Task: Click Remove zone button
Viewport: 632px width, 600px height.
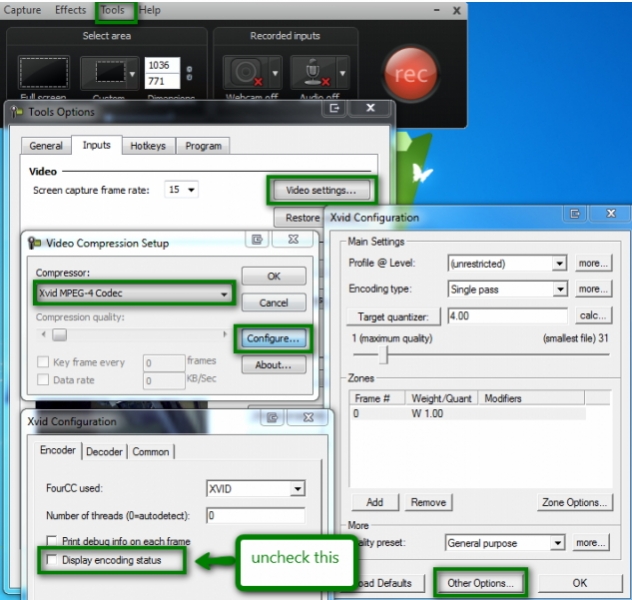Action: (x=428, y=502)
